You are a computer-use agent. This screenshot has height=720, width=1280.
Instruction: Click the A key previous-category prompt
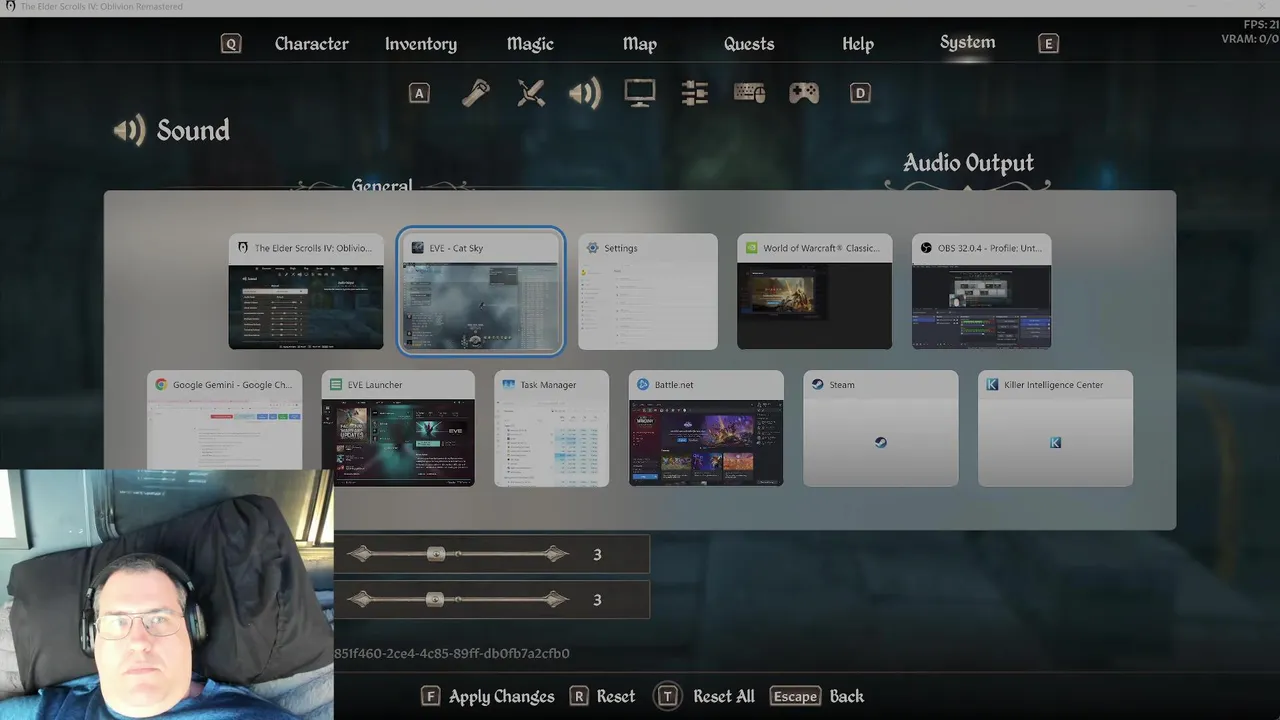coord(419,93)
